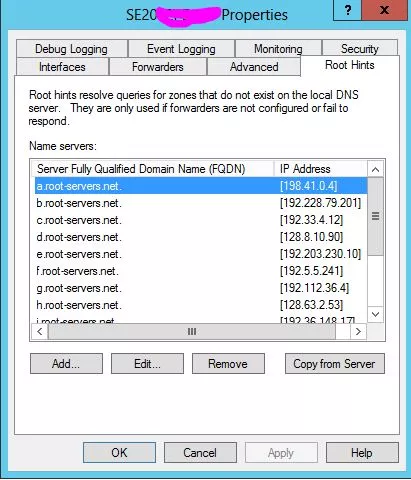The image size is (411, 480).
Task: Open the Advanced tab
Action: point(254,67)
